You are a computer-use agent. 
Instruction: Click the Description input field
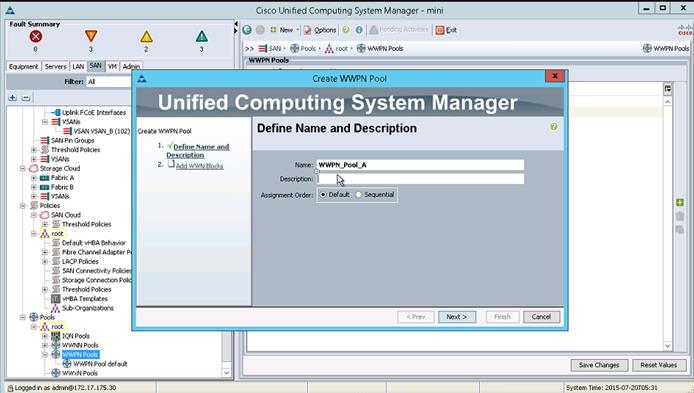click(420, 179)
